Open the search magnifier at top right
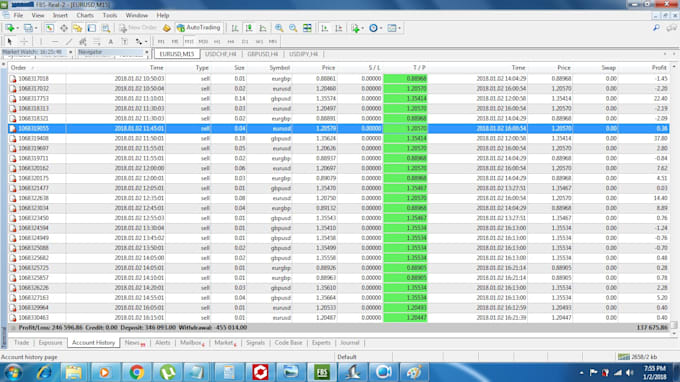680x382 pixels. pyautogui.click(x=656, y=28)
